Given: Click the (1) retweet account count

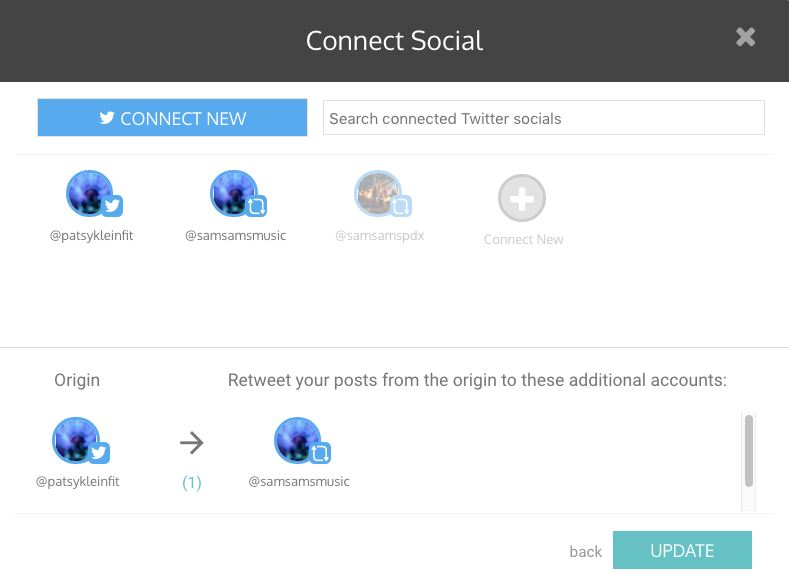Looking at the screenshot, I should 192,482.
